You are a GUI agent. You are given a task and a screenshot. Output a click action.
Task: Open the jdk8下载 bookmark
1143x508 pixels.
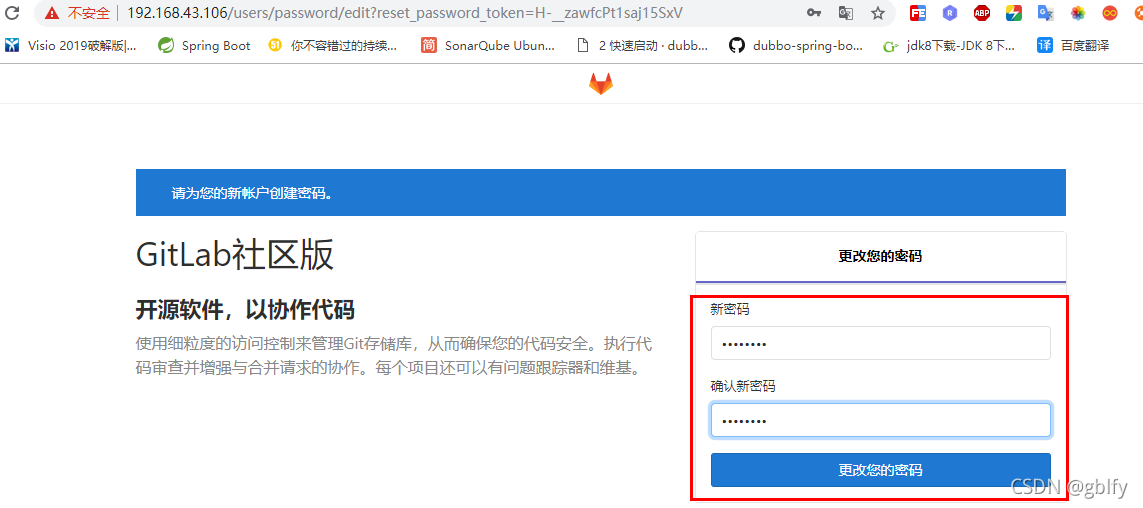949,45
